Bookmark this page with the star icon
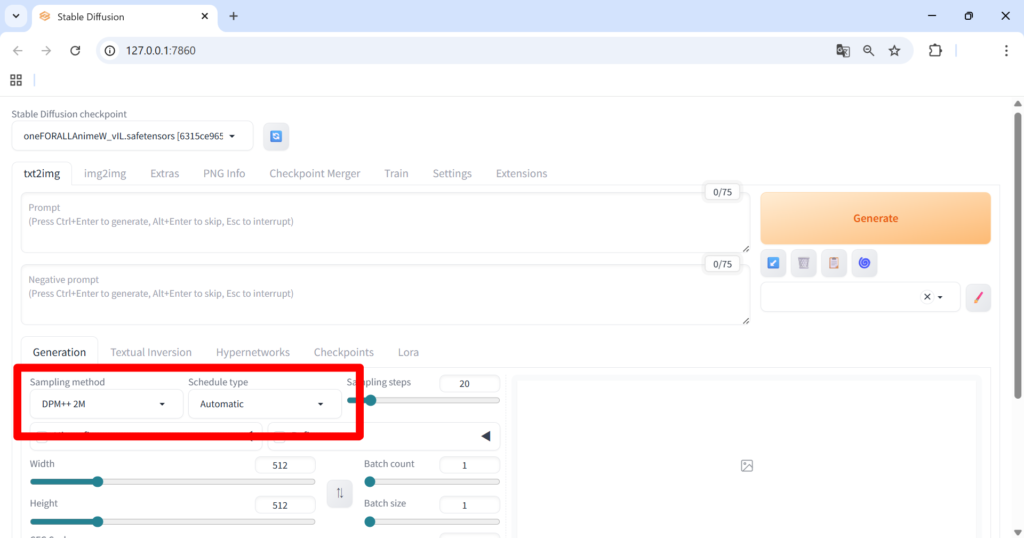The image size is (1024, 538). point(894,50)
